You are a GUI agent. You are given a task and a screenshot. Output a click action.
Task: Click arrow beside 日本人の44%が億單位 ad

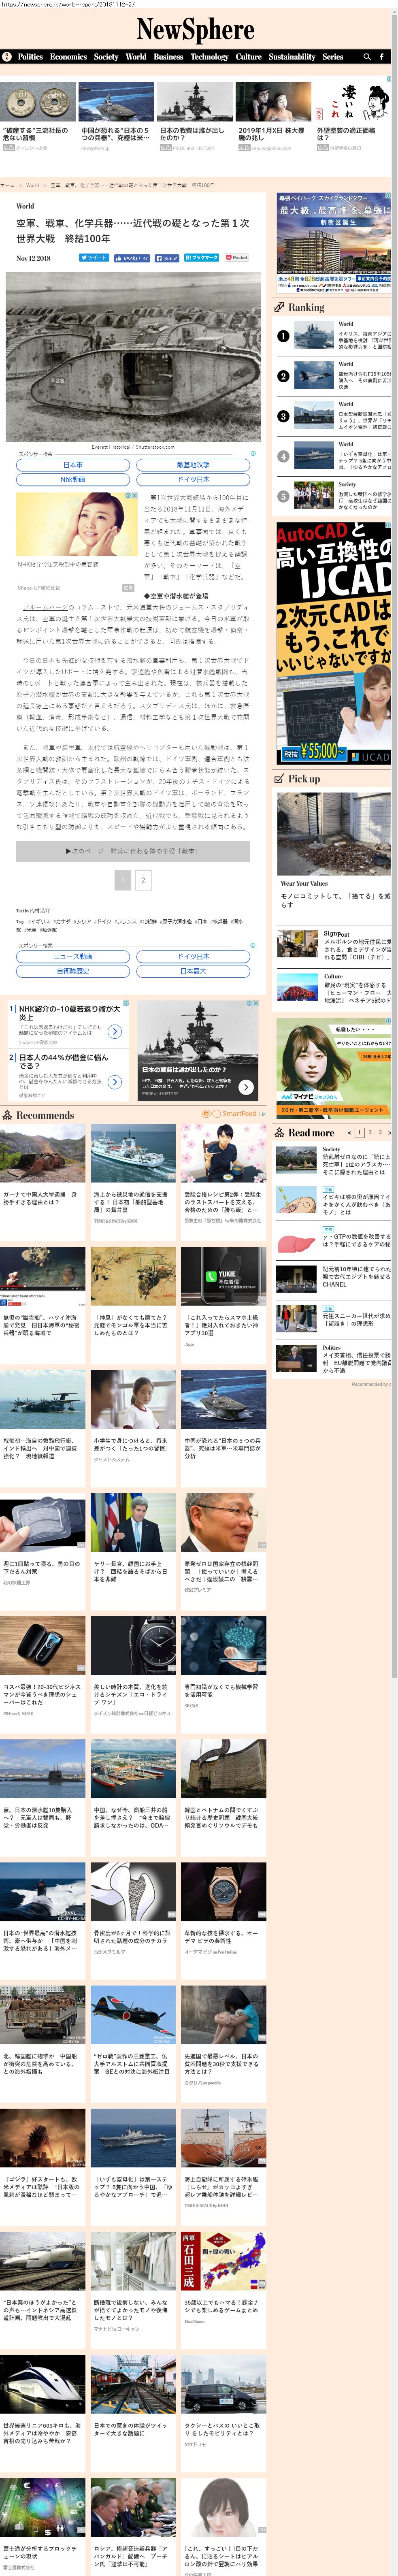tap(115, 1081)
